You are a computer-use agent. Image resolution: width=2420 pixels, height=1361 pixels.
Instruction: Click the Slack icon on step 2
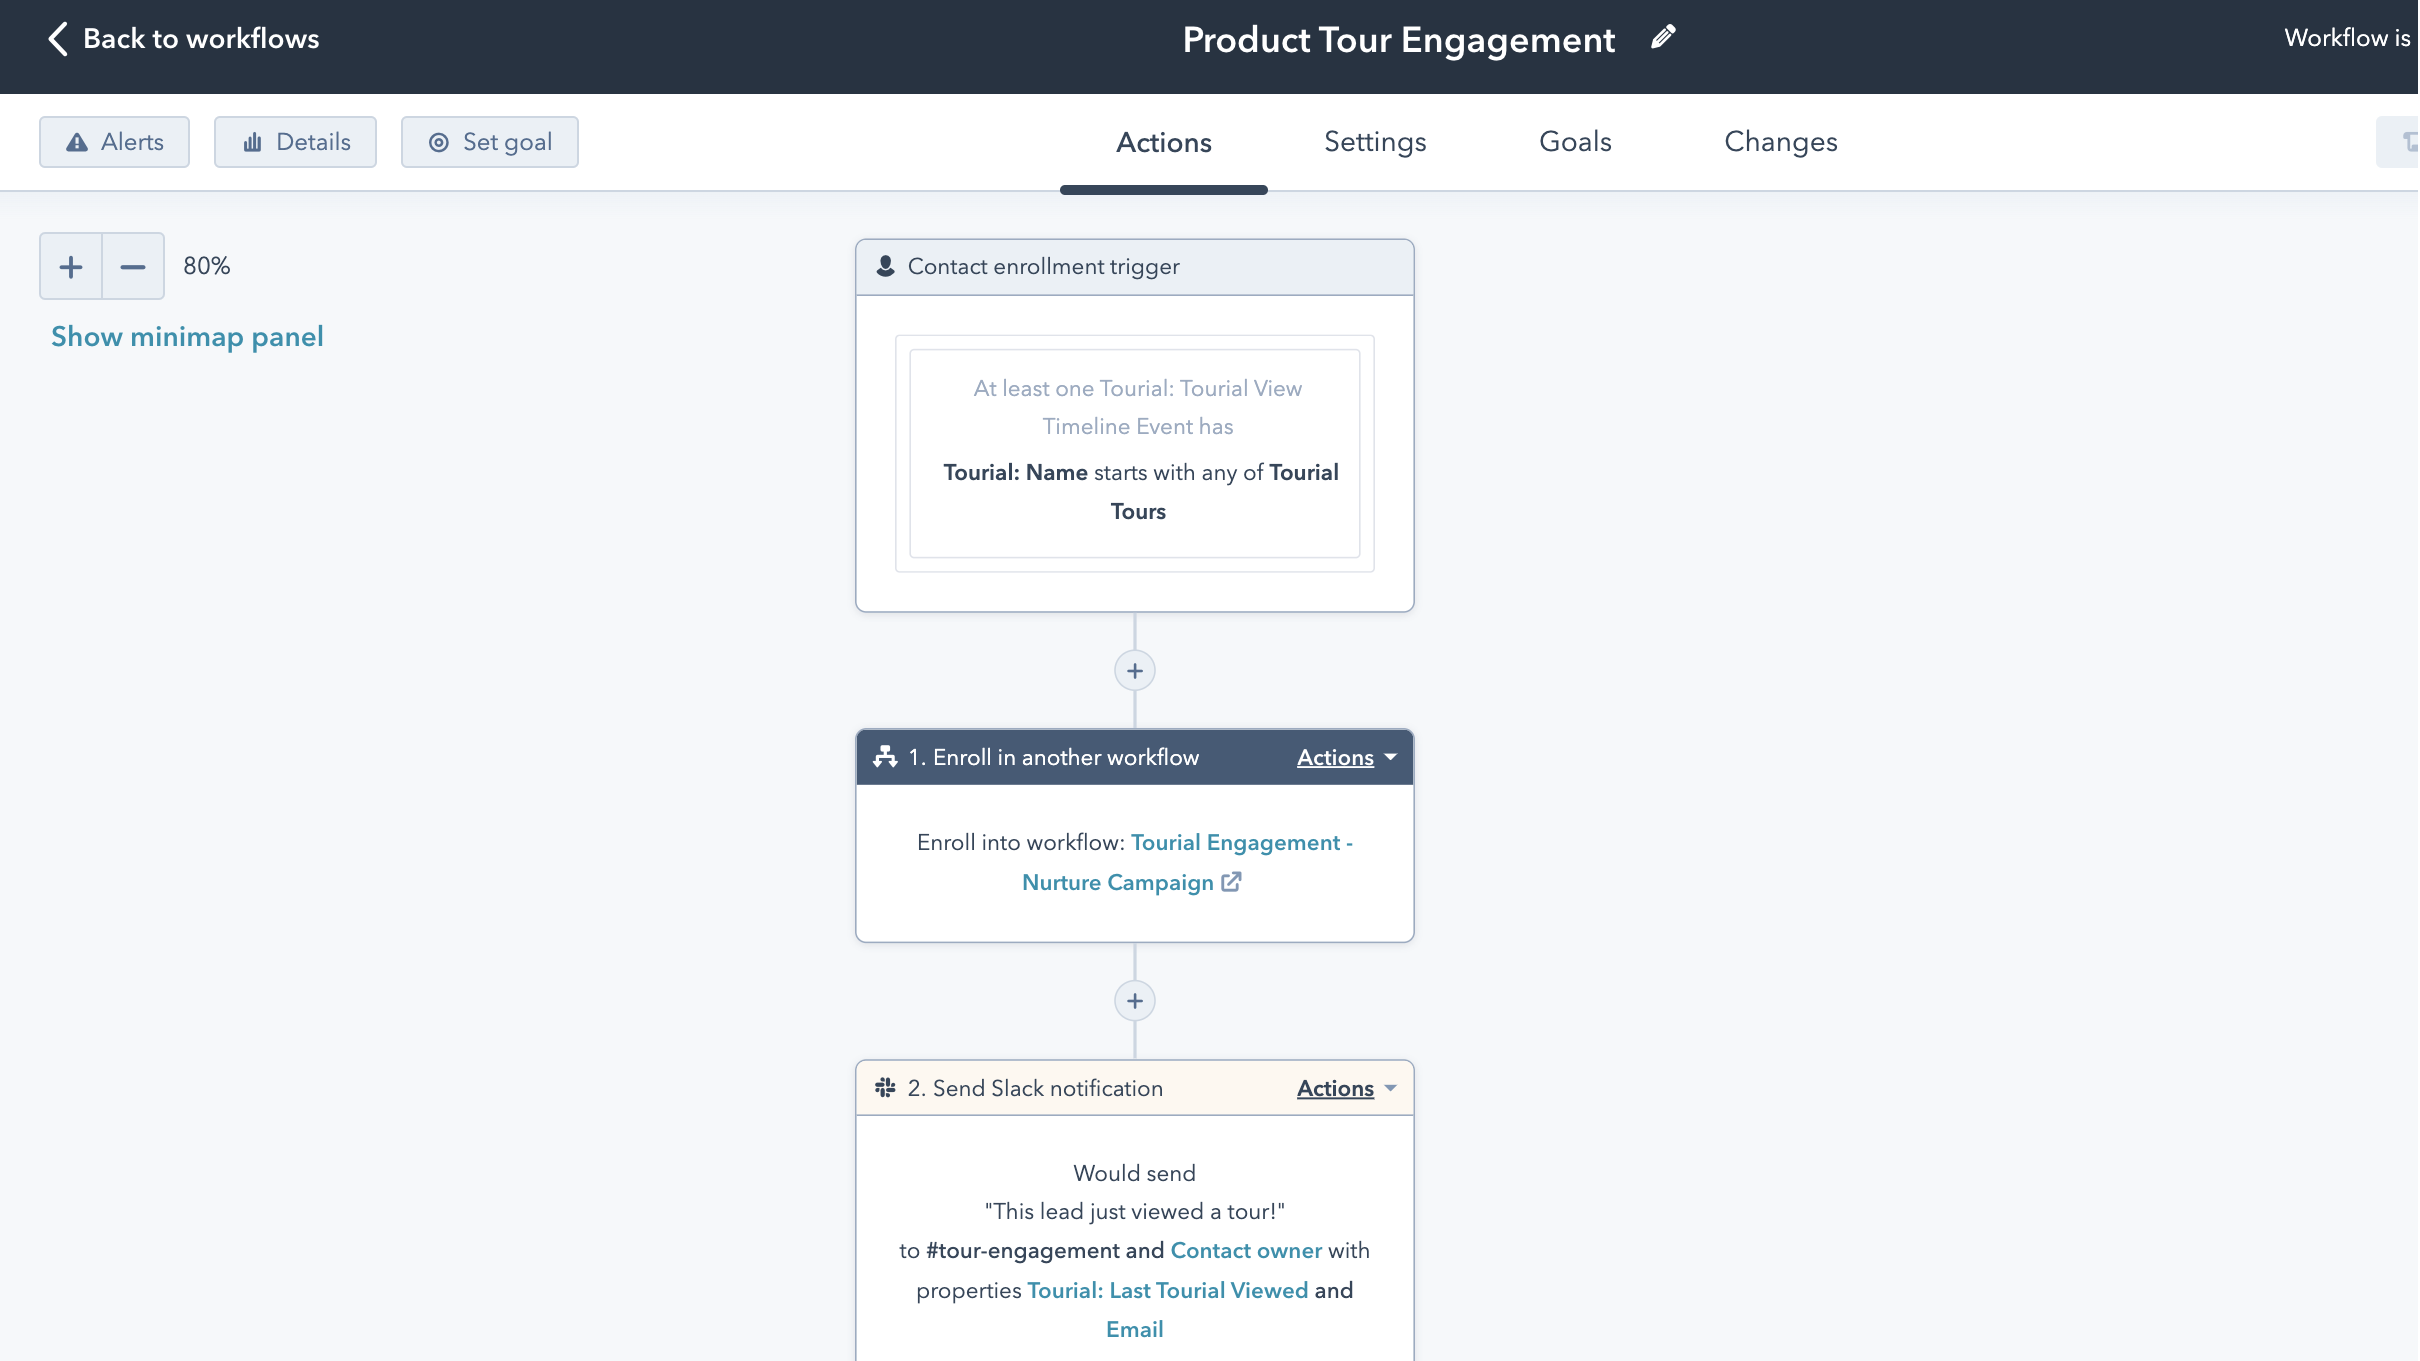[x=885, y=1088]
